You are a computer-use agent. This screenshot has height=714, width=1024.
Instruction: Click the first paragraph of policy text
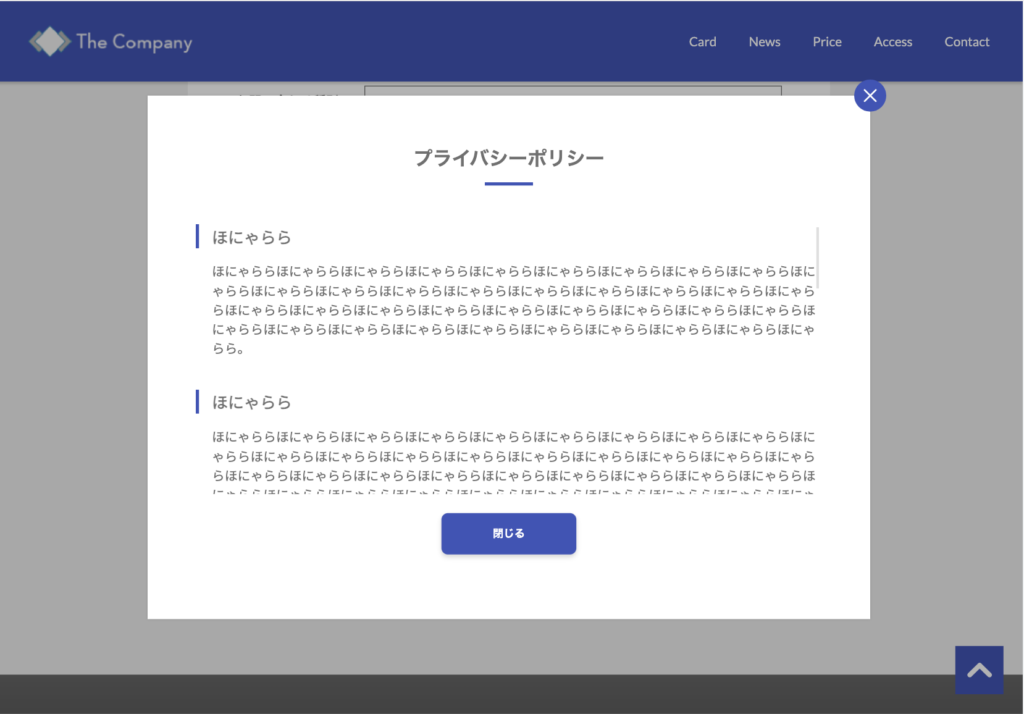click(x=513, y=310)
